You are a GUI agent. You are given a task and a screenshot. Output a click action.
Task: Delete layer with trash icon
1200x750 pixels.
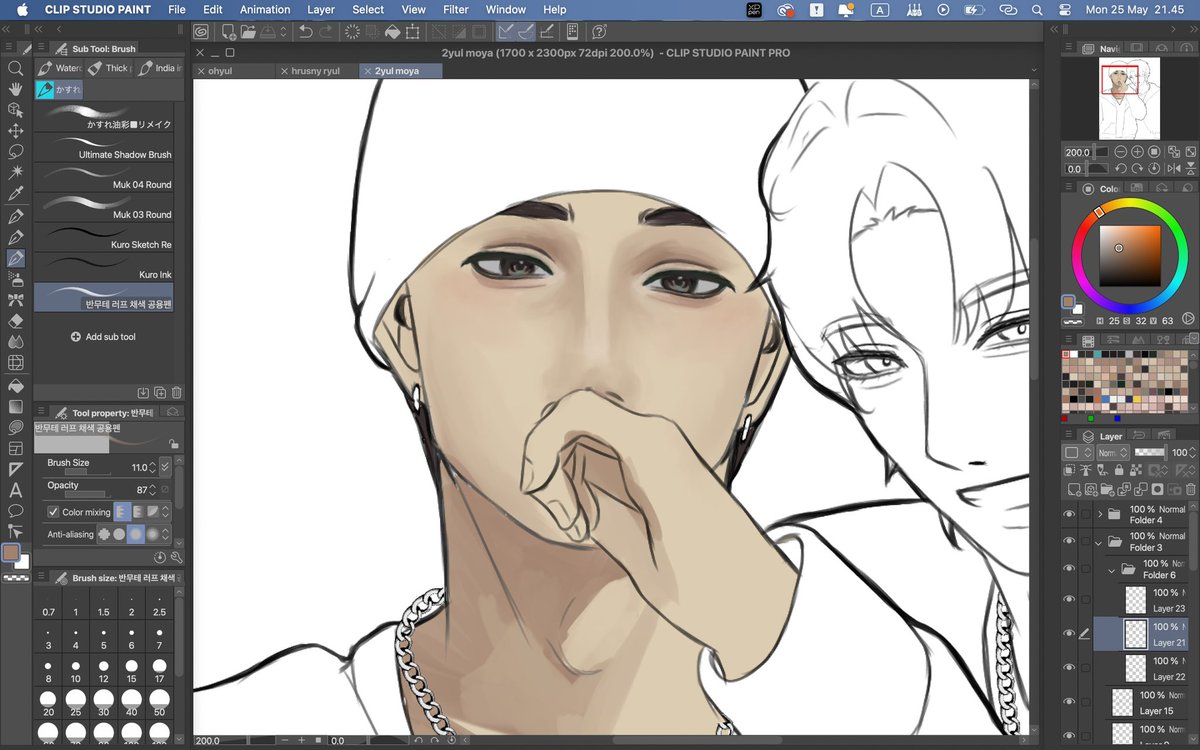1191,489
